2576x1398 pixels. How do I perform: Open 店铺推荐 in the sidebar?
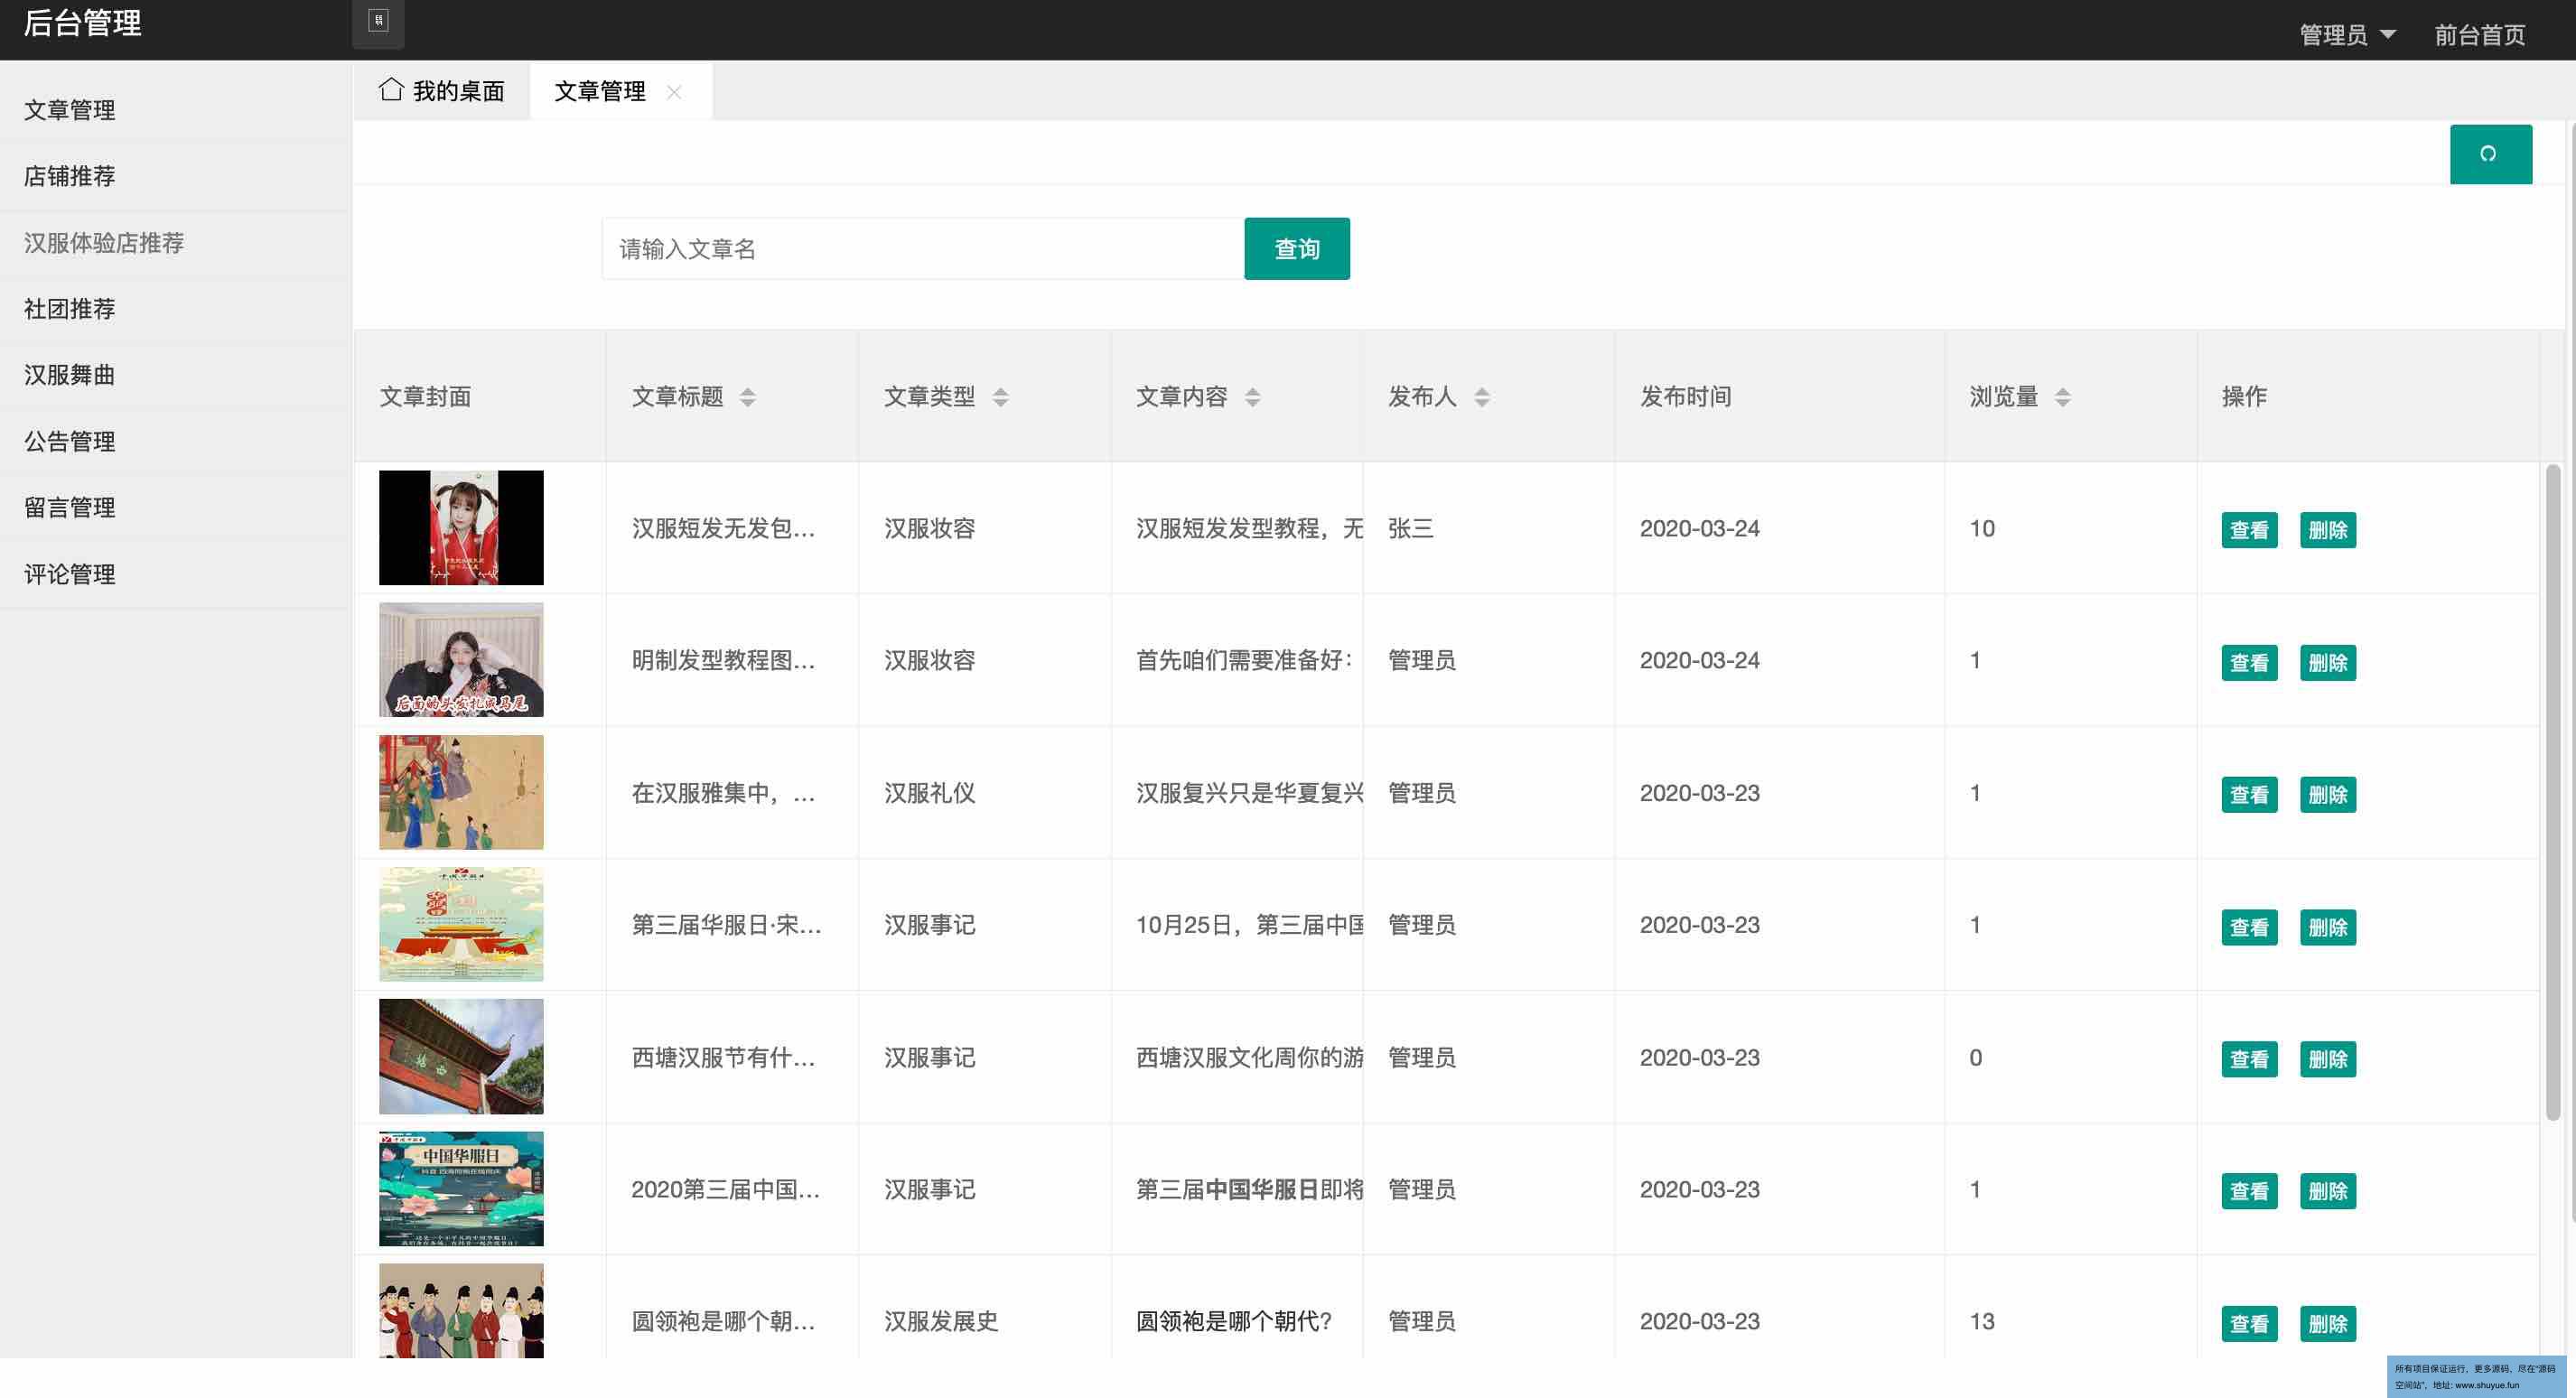click(x=70, y=176)
